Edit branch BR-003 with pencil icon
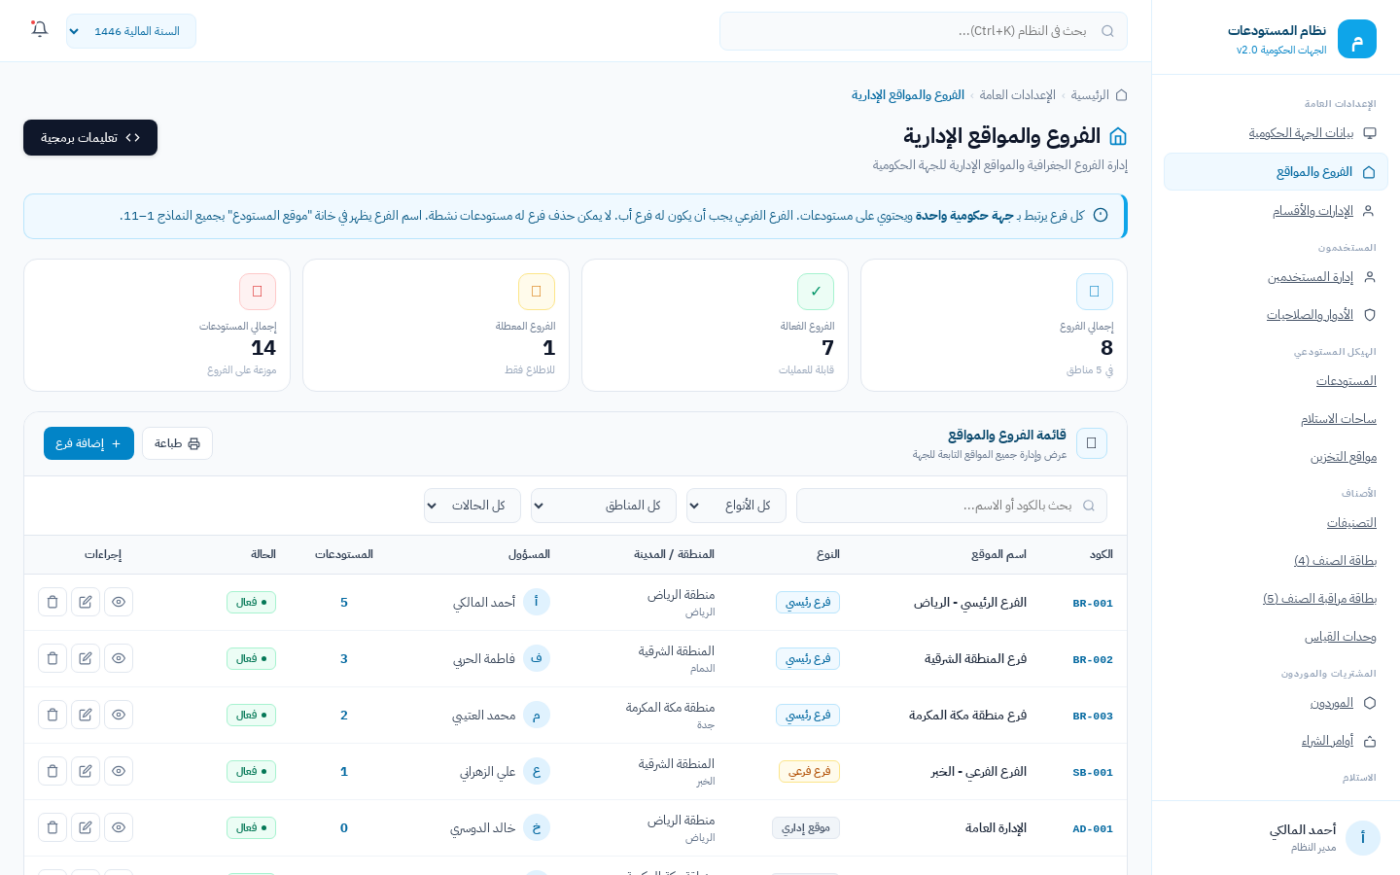This screenshot has height=875, width=1400. point(86,715)
